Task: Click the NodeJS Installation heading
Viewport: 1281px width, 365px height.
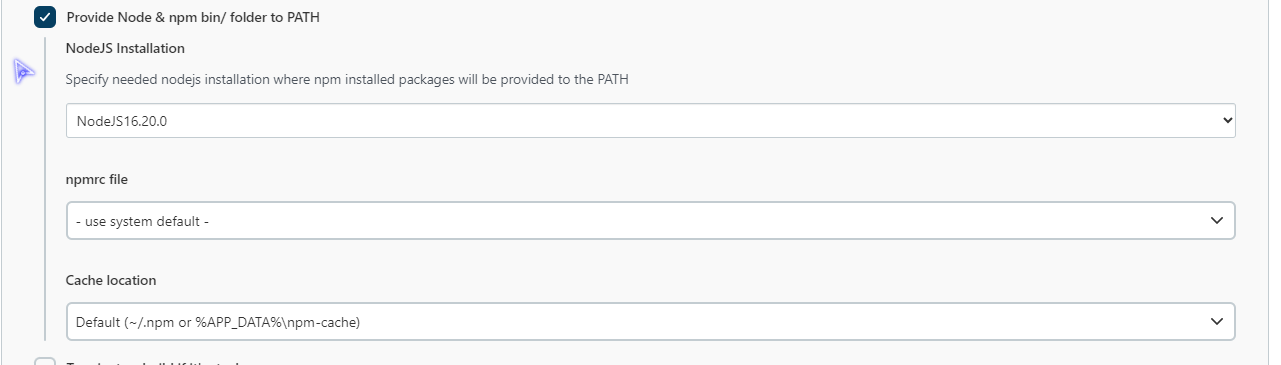Action: [125, 48]
